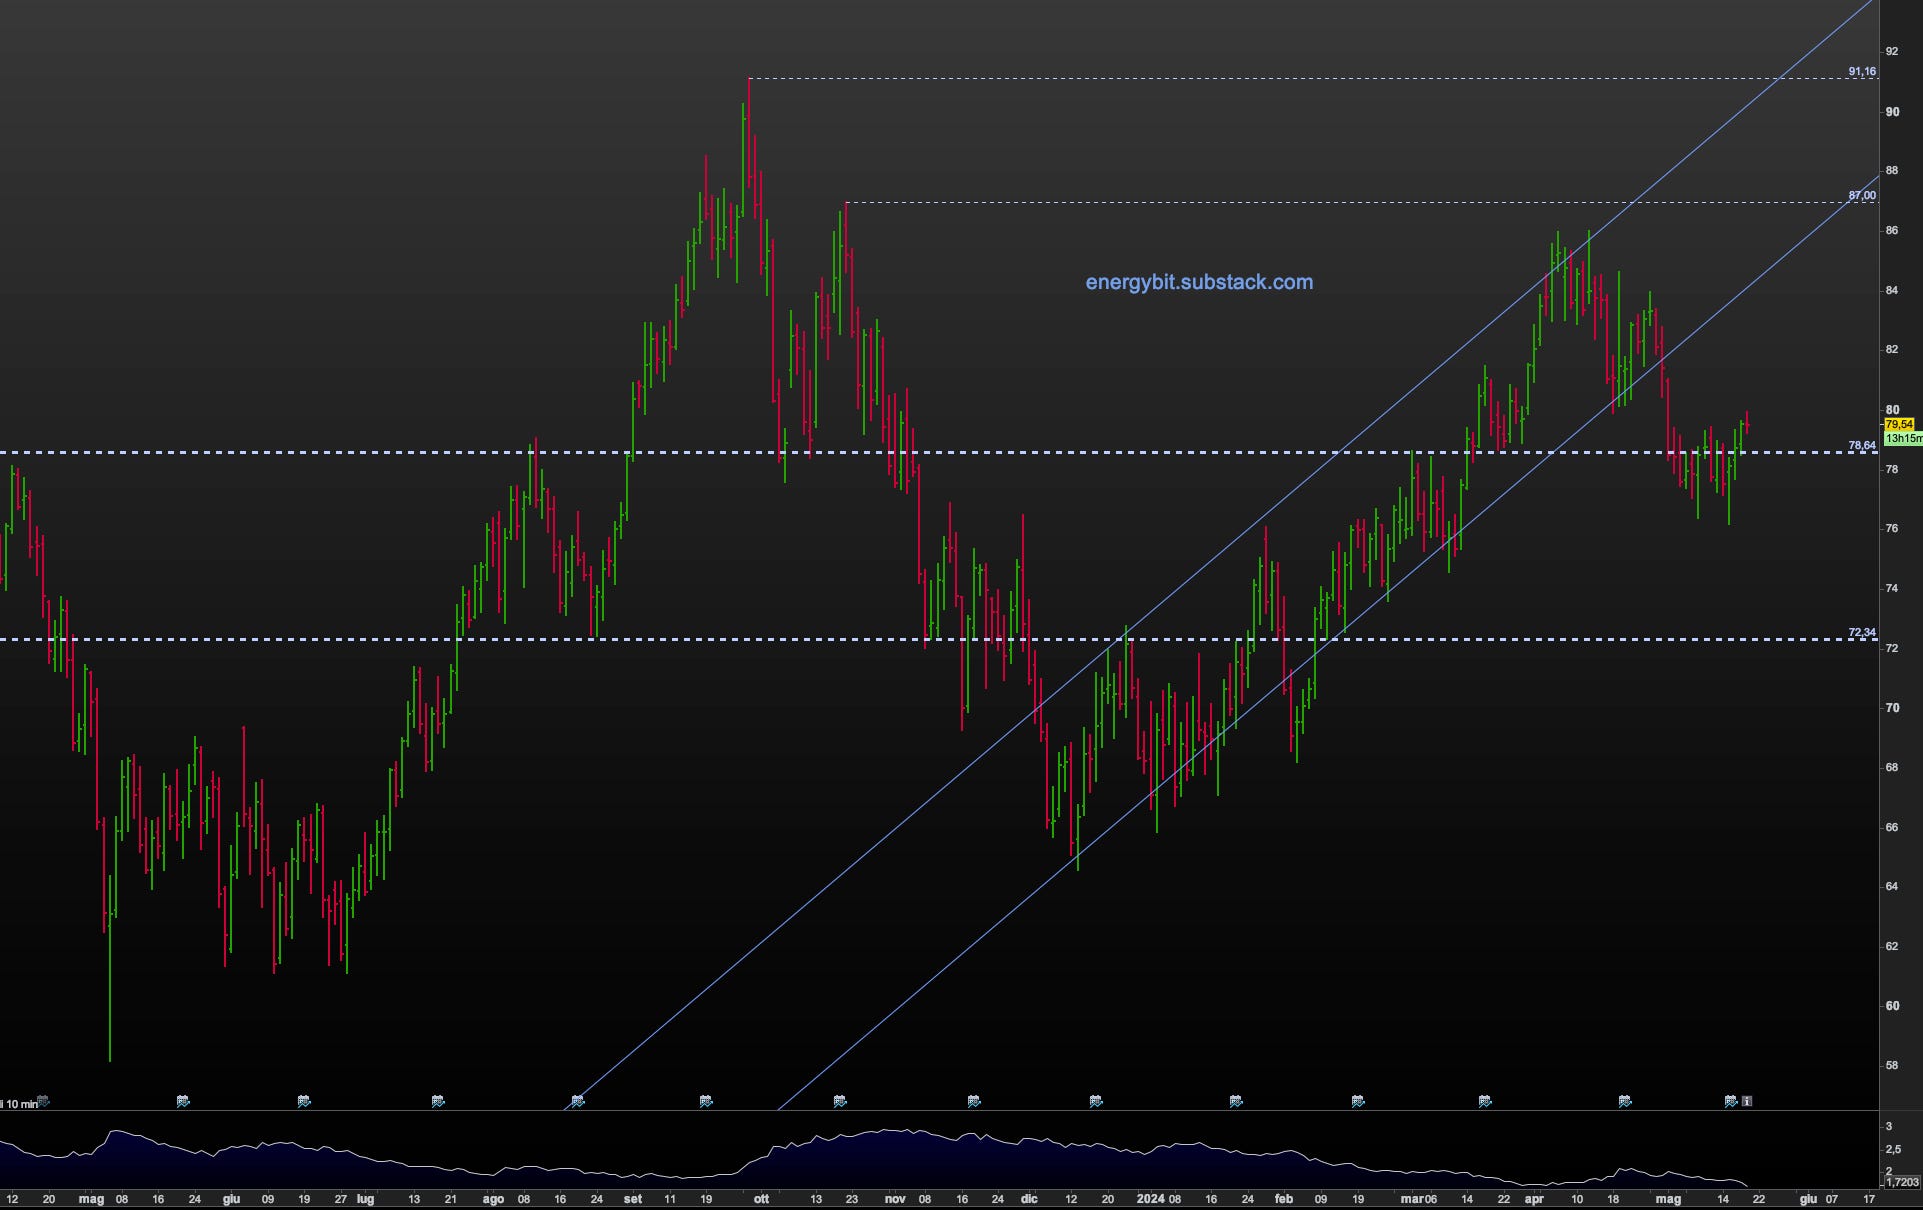This screenshot has height=1210, width=1923.
Task: Click the info icon beside the last calendar marker
Action: [x=1747, y=1101]
